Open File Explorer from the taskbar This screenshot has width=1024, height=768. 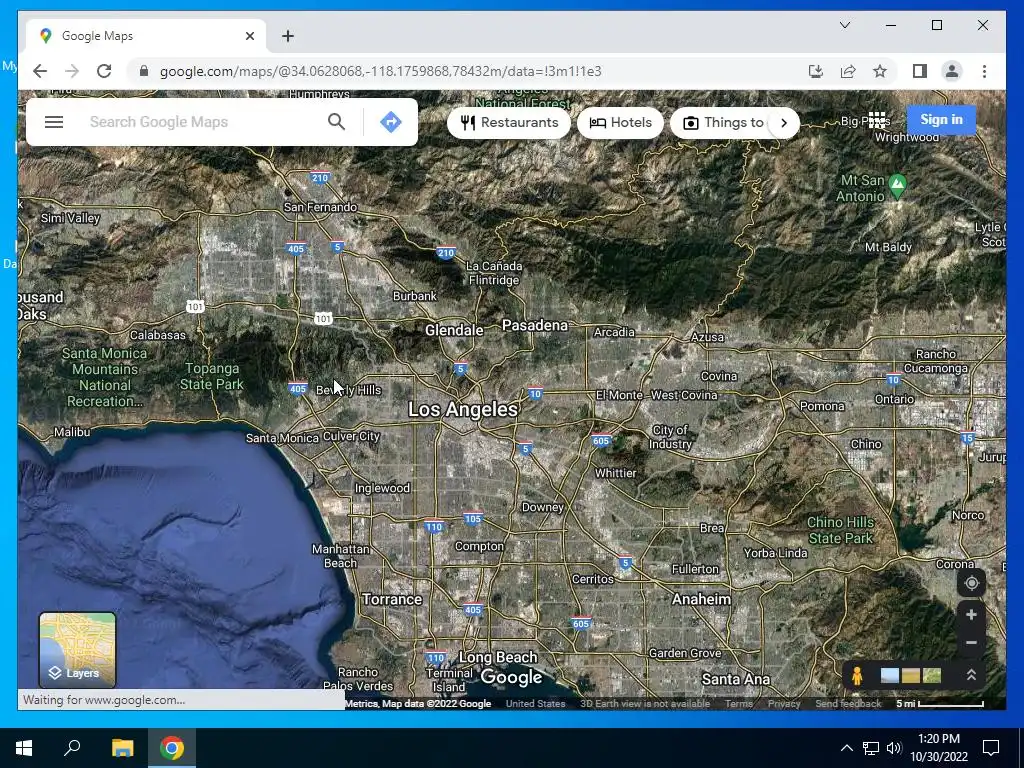tap(122, 748)
